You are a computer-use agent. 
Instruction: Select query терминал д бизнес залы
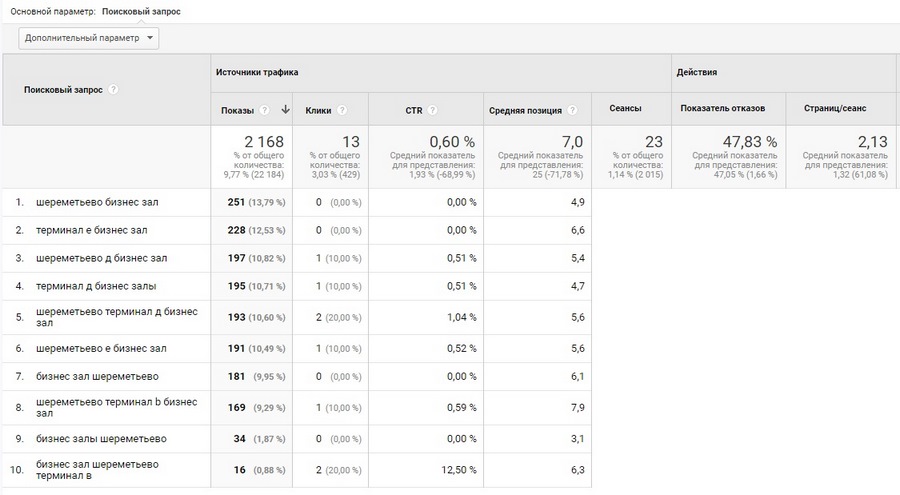point(96,286)
